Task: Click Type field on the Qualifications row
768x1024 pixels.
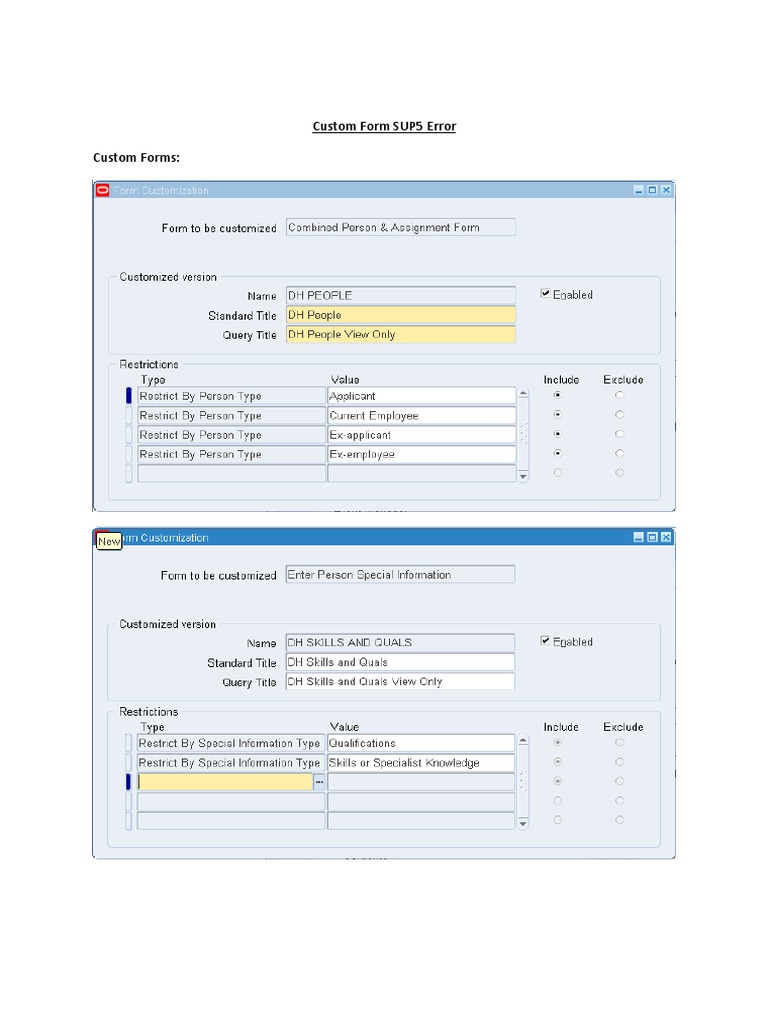Action: [231, 743]
